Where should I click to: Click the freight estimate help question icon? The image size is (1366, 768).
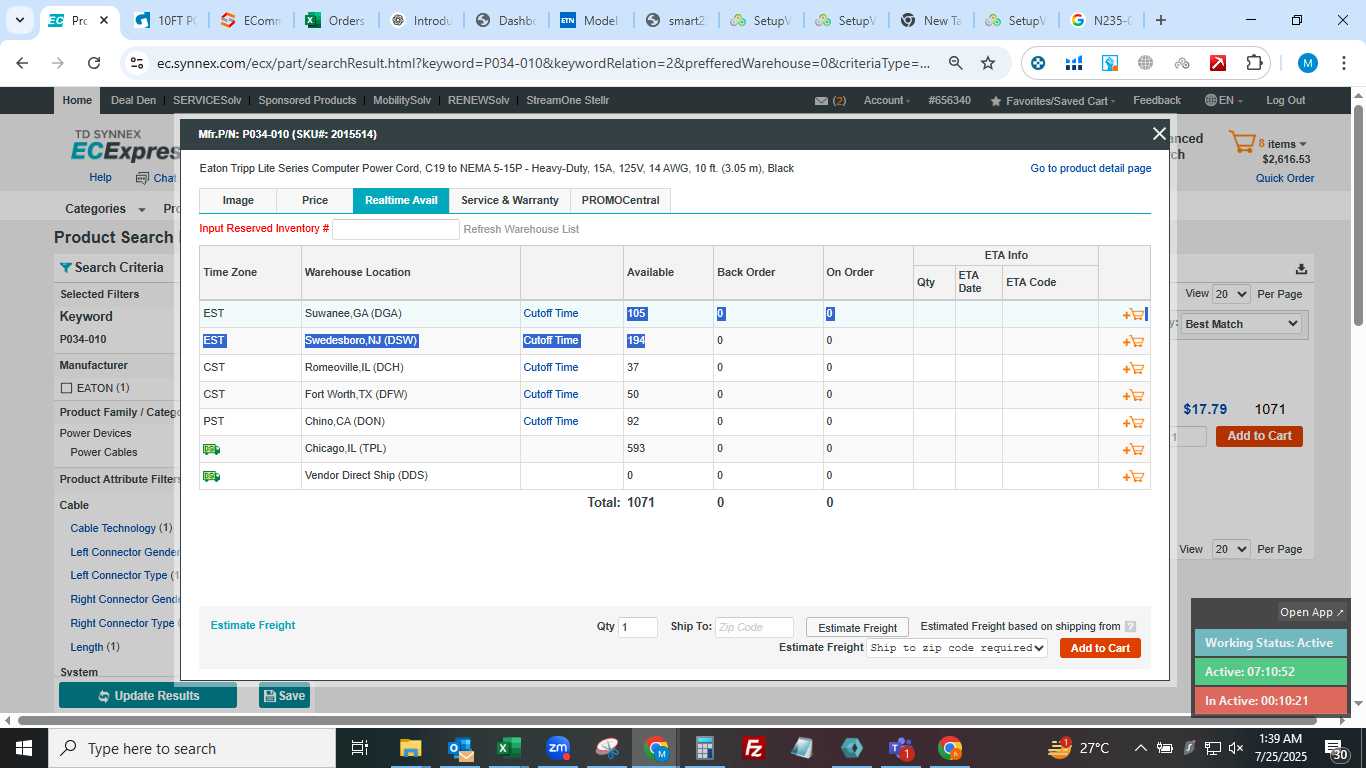pos(1130,627)
